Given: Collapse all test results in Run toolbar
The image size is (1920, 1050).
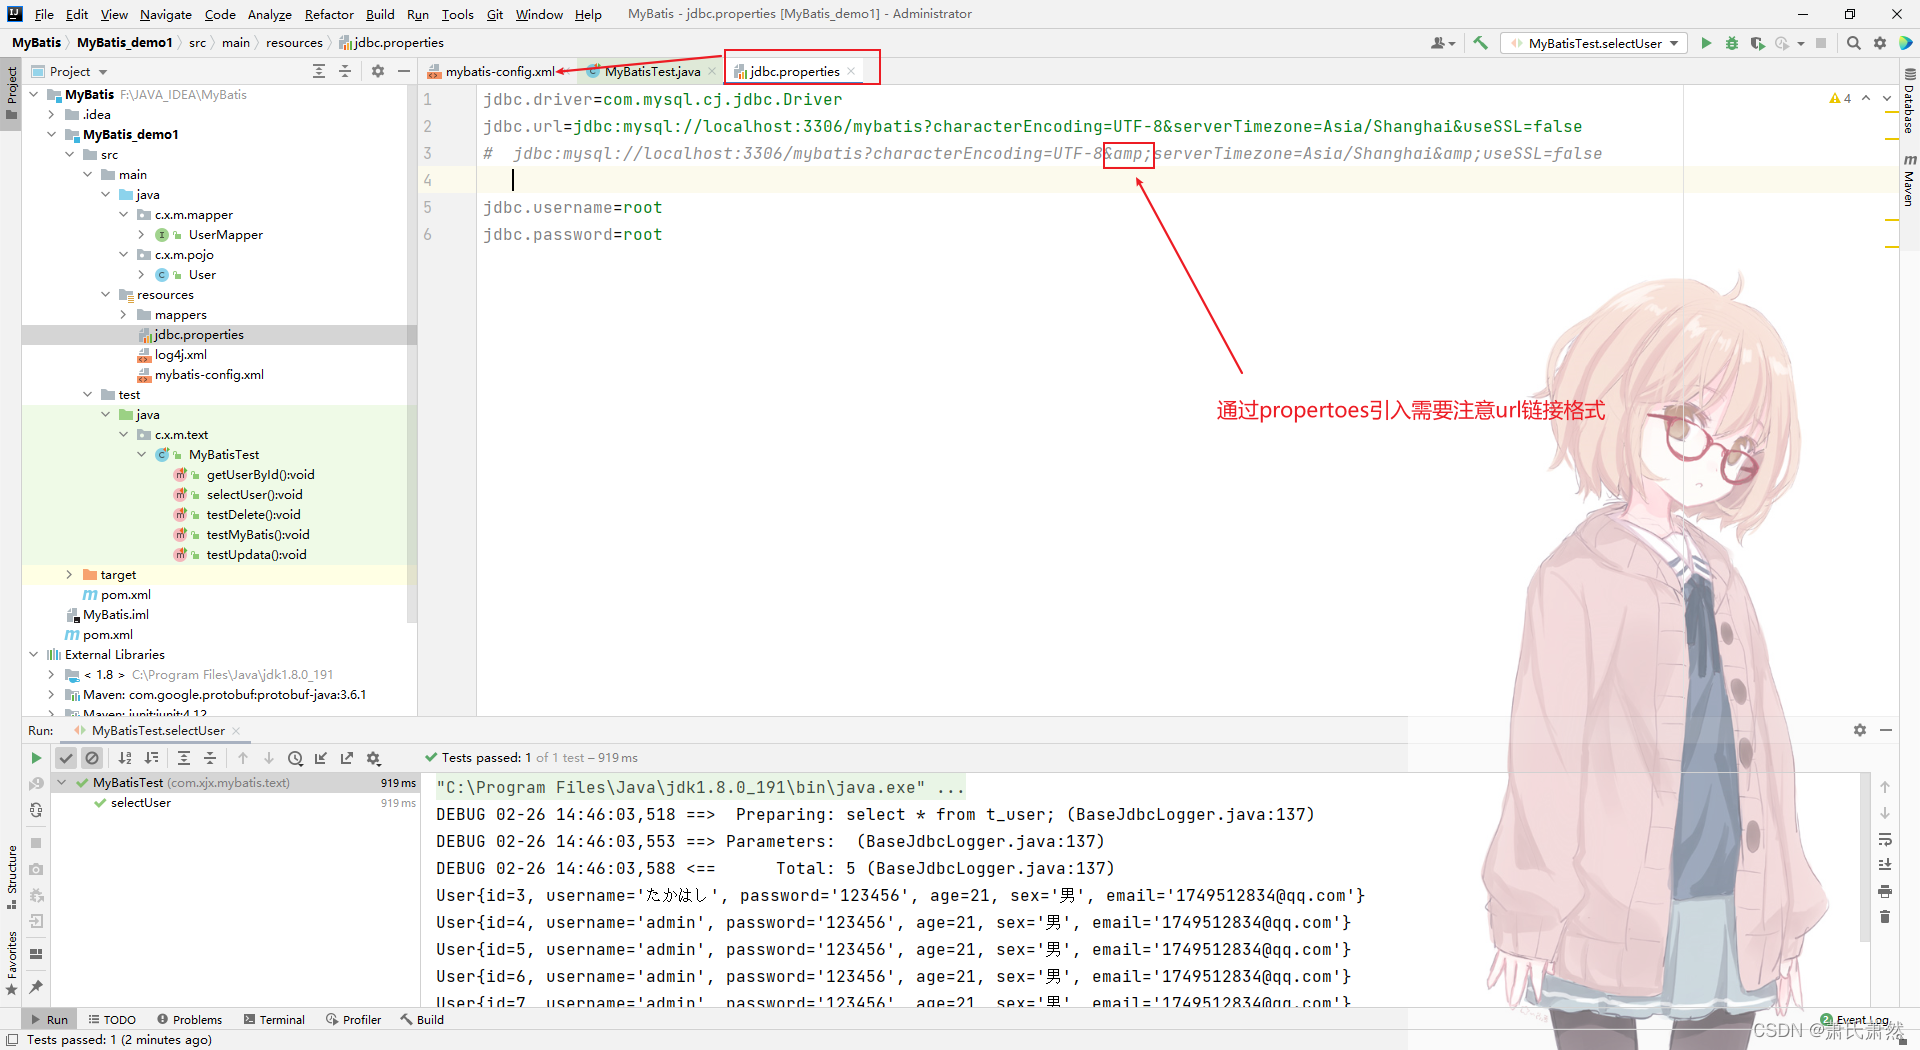Looking at the screenshot, I should (x=210, y=758).
